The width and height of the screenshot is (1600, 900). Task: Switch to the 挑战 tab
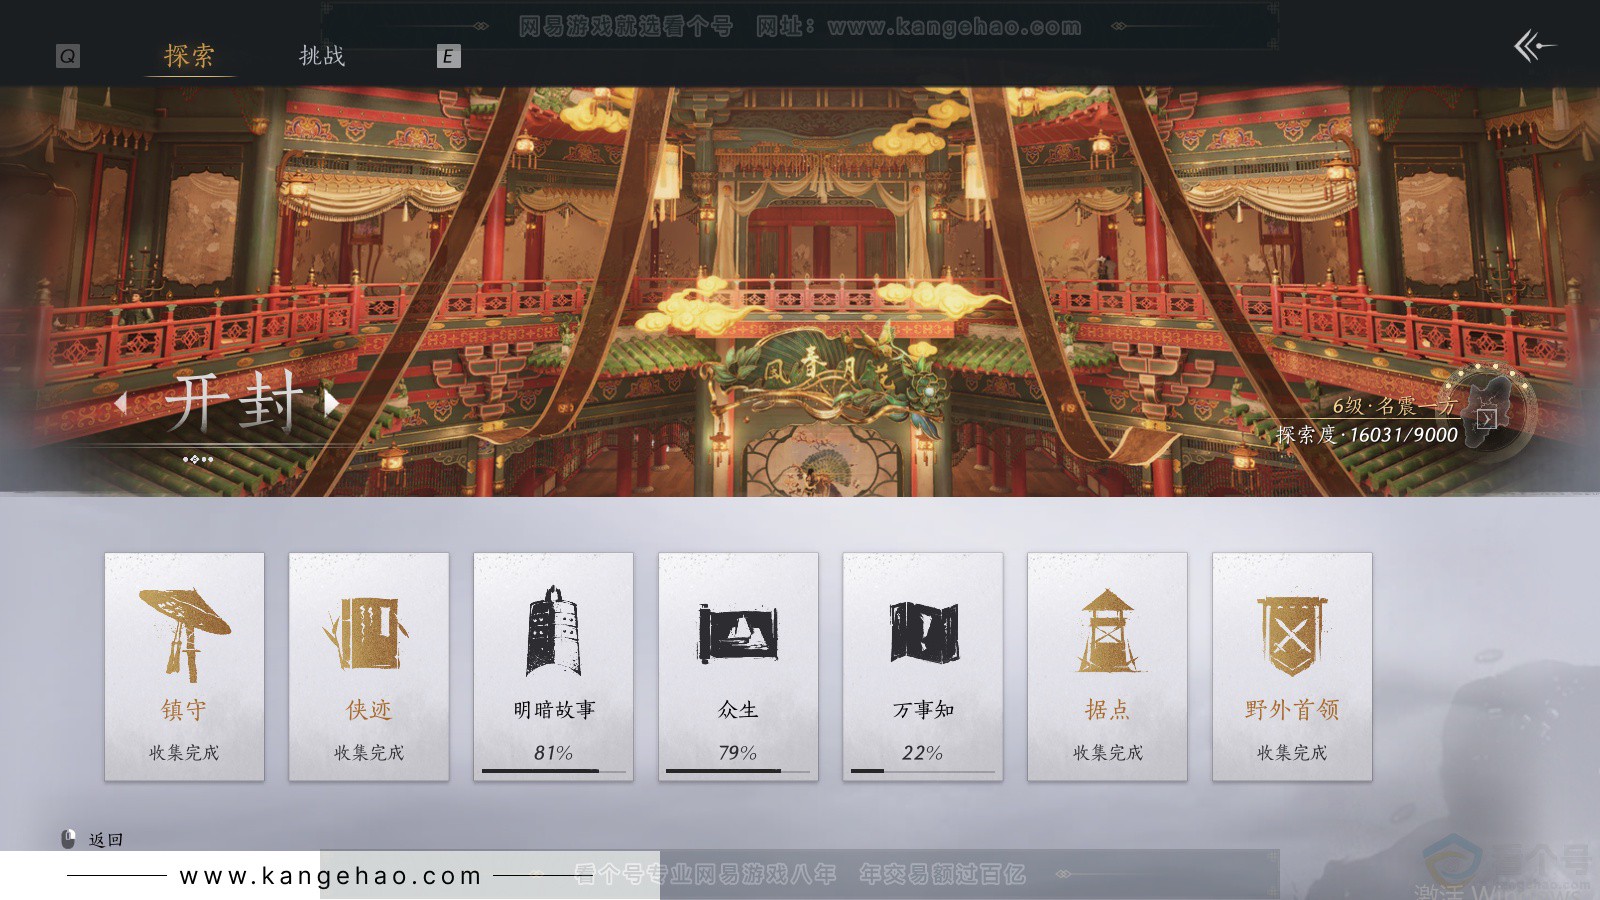[x=322, y=57]
